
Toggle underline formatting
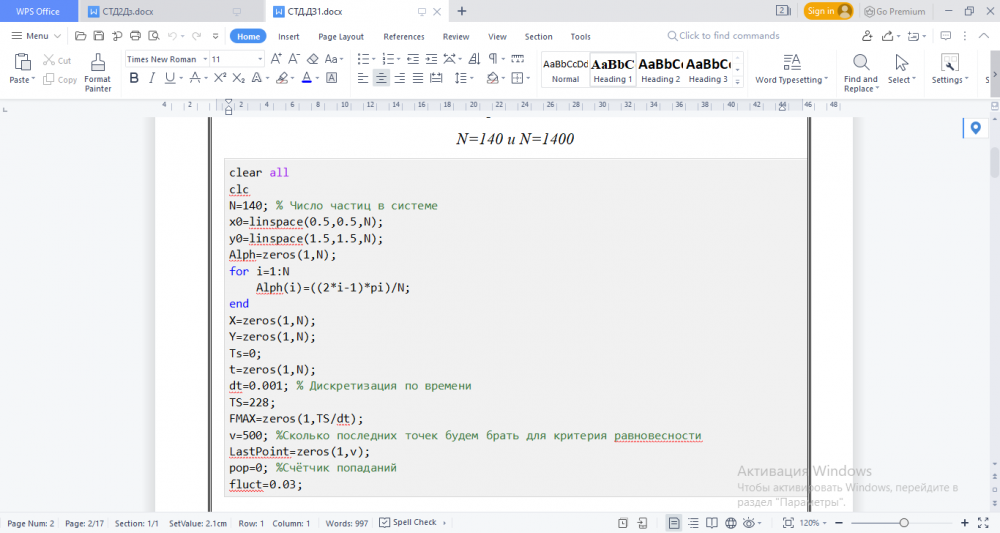pos(170,78)
